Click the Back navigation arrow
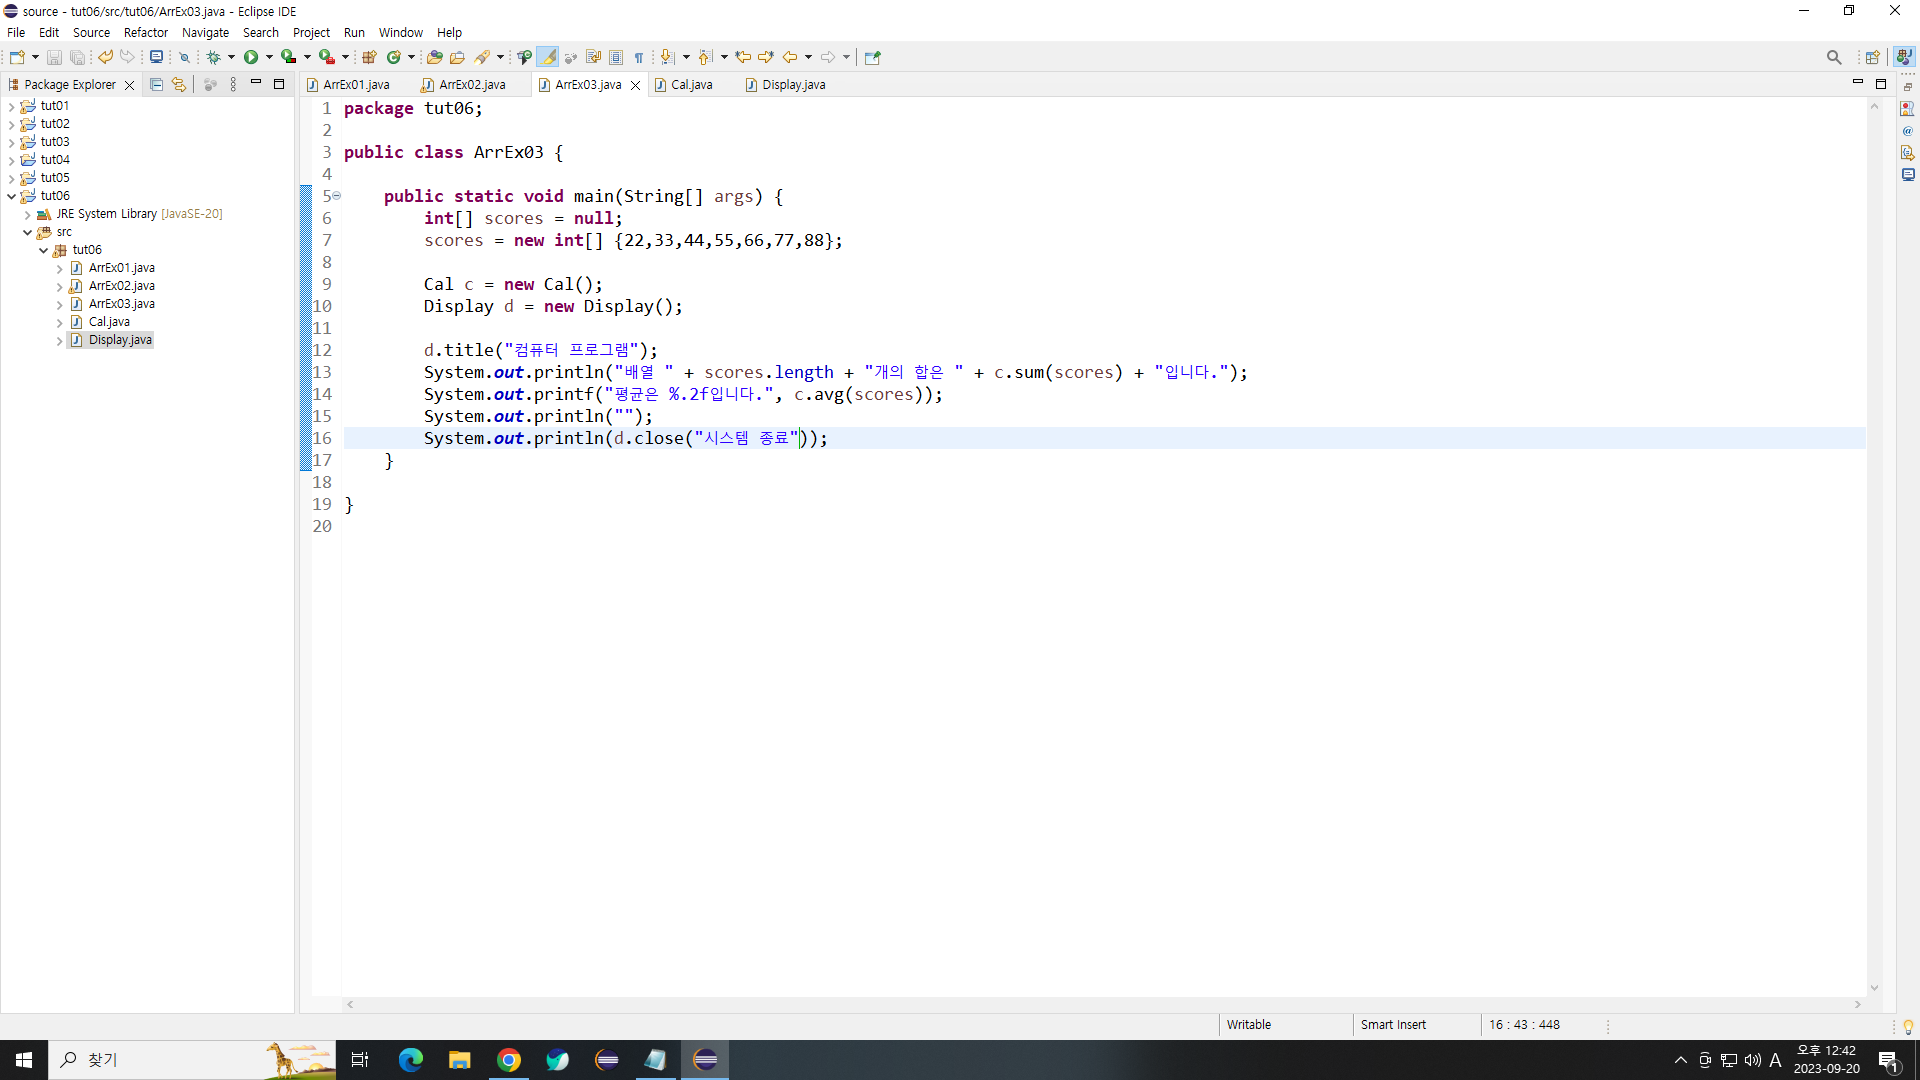Viewport: 1920px width, 1080px height. tap(790, 57)
